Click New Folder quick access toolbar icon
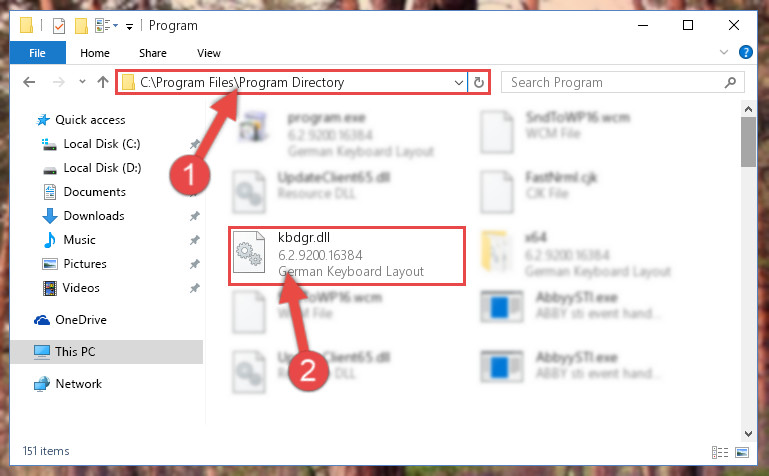 [x=81, y=25]
